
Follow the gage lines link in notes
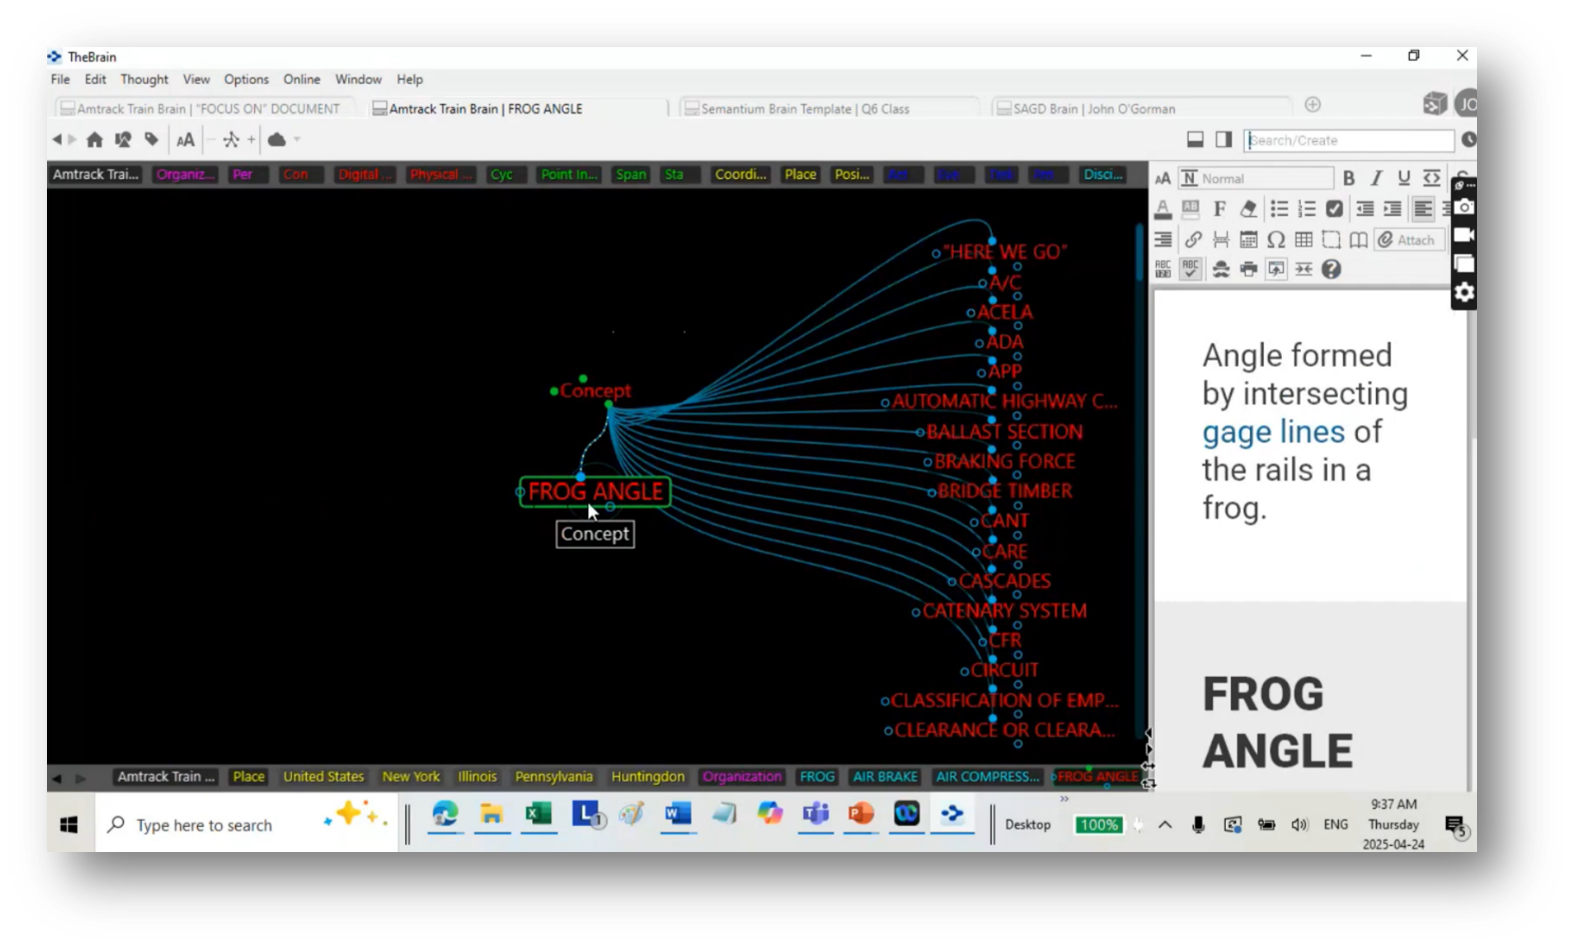(1273, 432)
